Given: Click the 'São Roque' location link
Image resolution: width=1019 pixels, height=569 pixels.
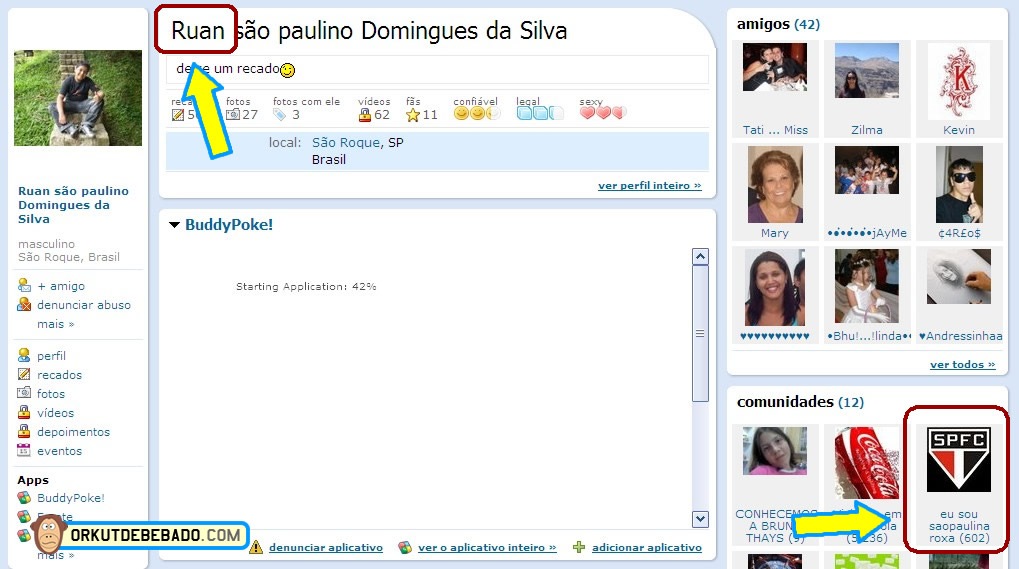Looking at the screenshot, I should (346, 142).
